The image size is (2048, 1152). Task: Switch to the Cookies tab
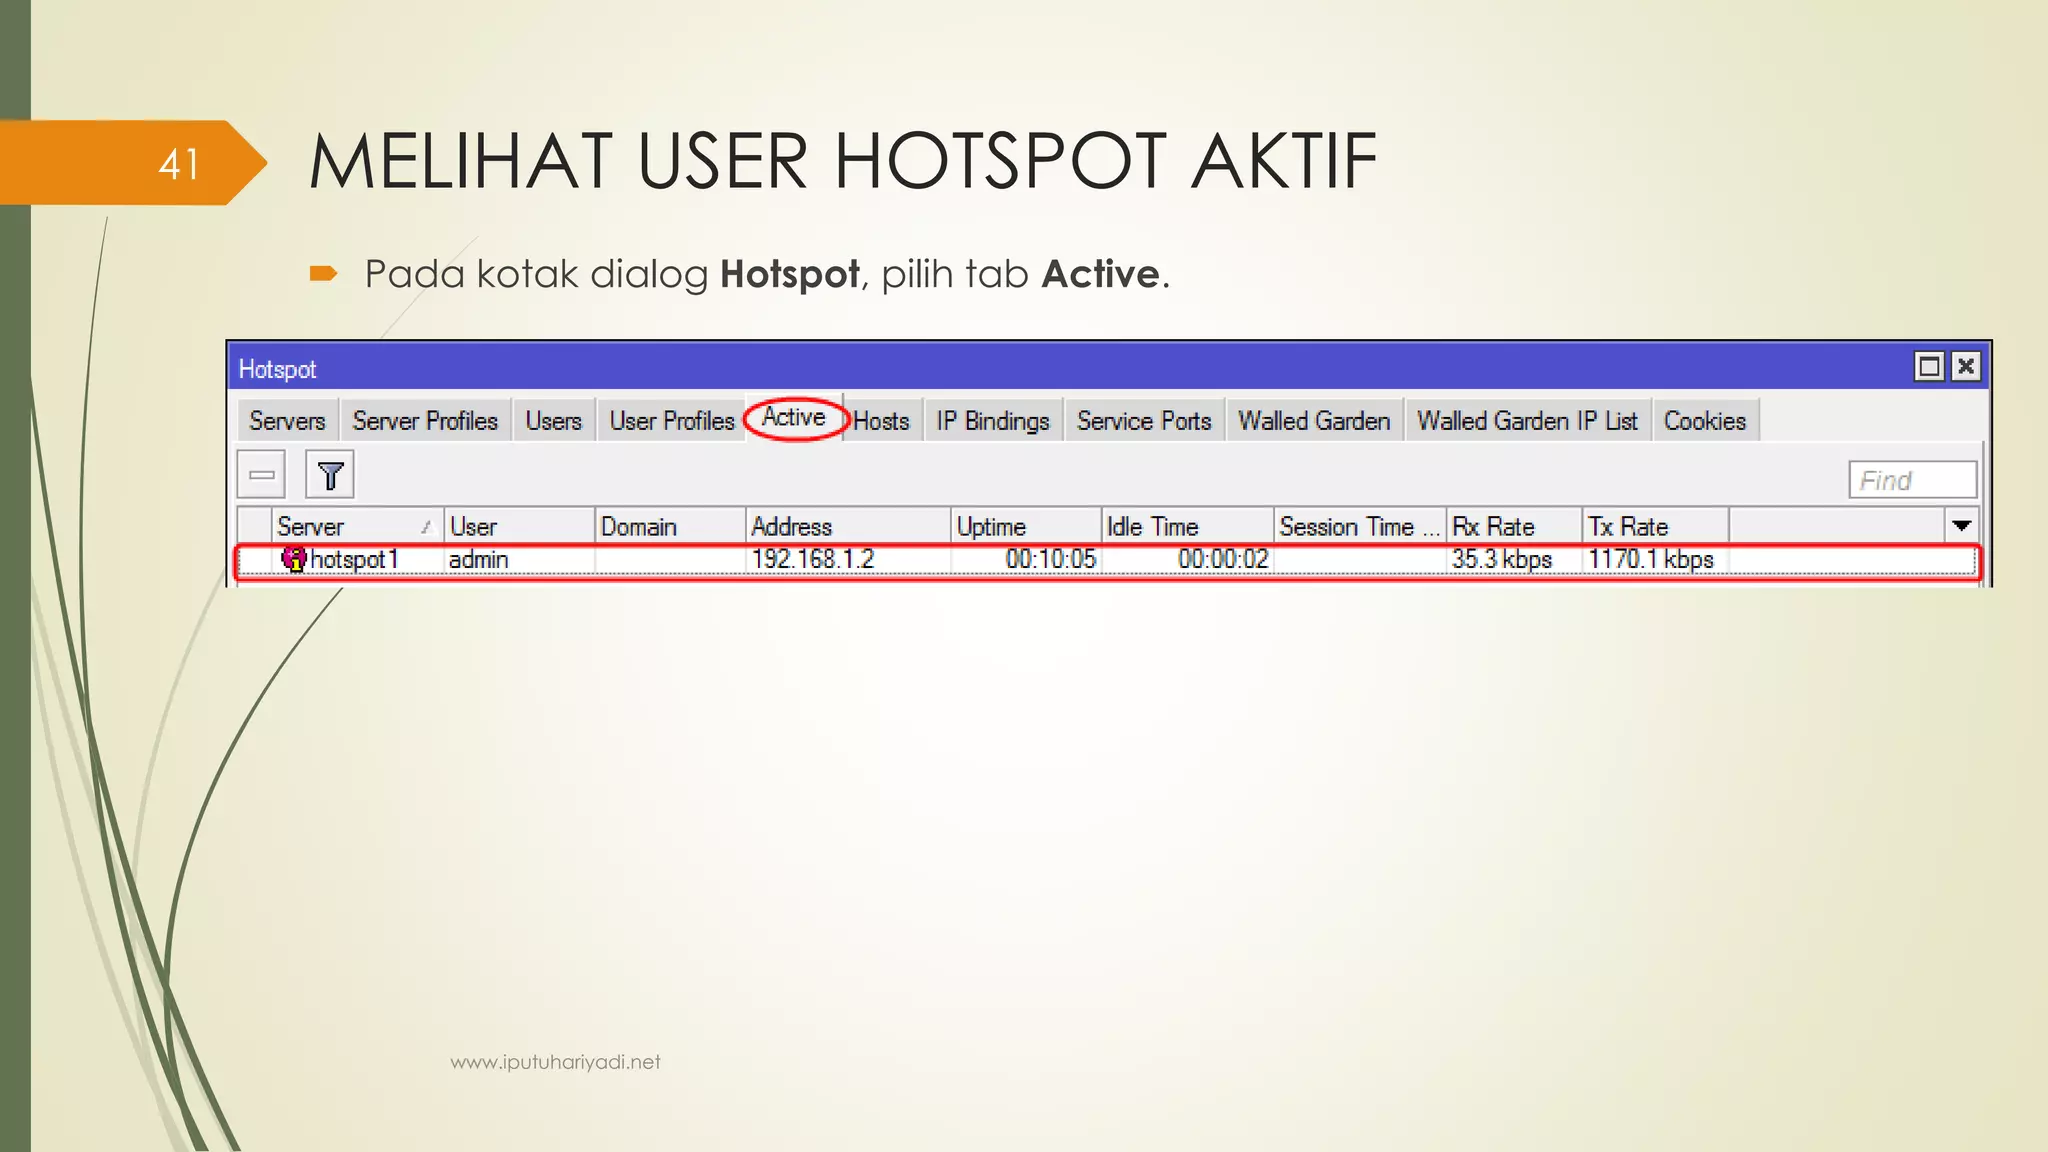(x=1705, y=421)
